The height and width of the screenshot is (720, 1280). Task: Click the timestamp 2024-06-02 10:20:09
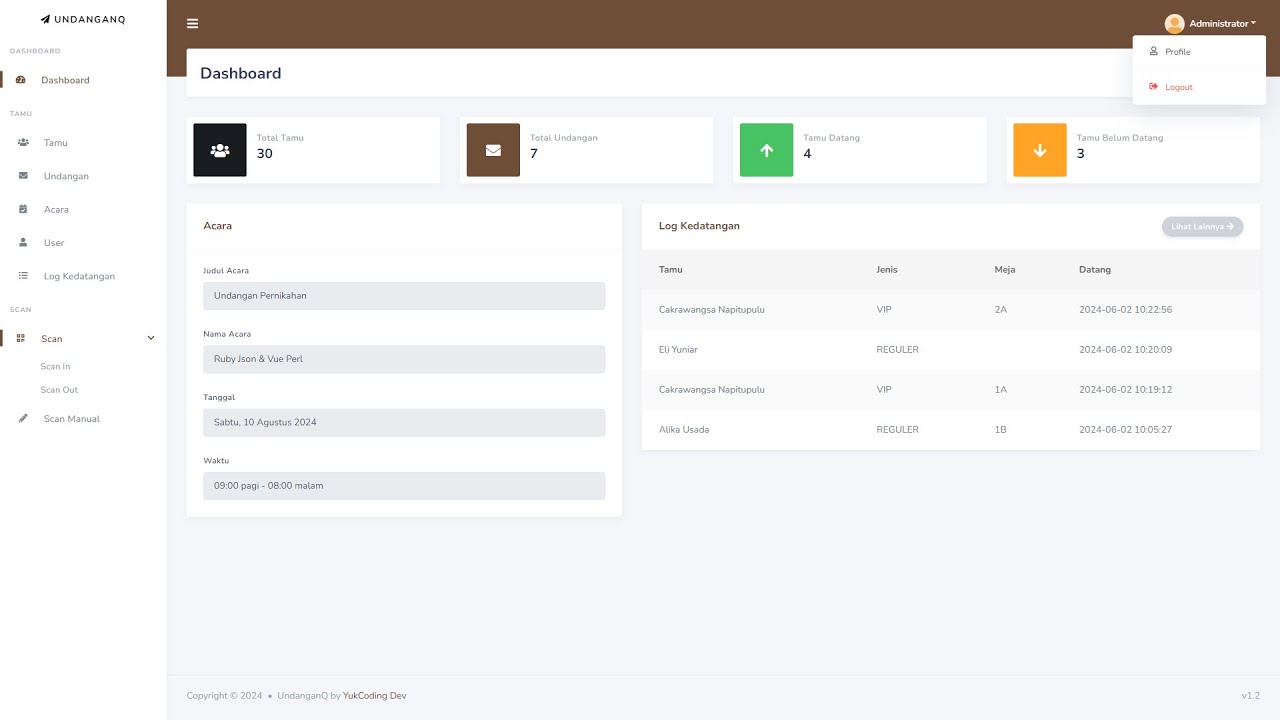coord(1125,350)
